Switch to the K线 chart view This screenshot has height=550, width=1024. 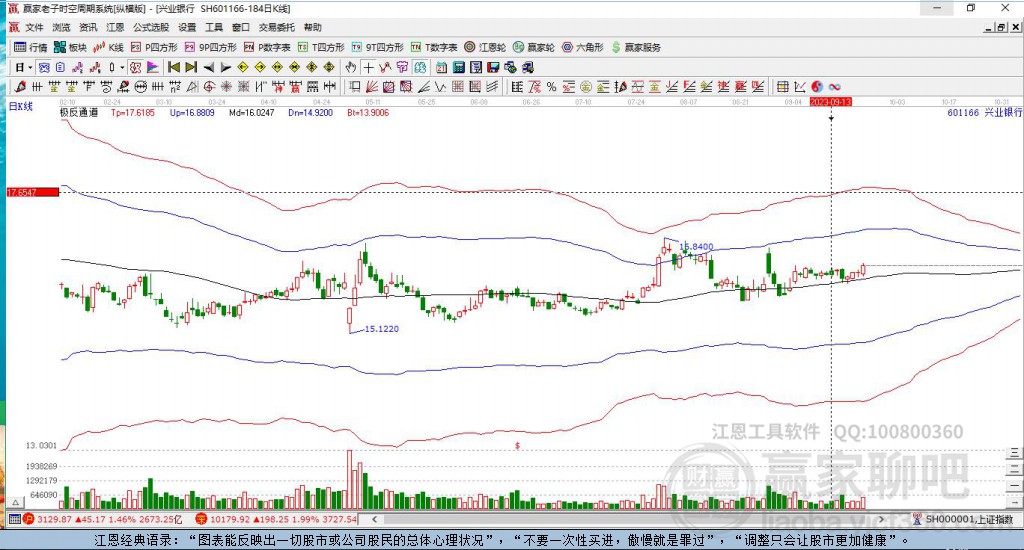click(x=108, y=47)
